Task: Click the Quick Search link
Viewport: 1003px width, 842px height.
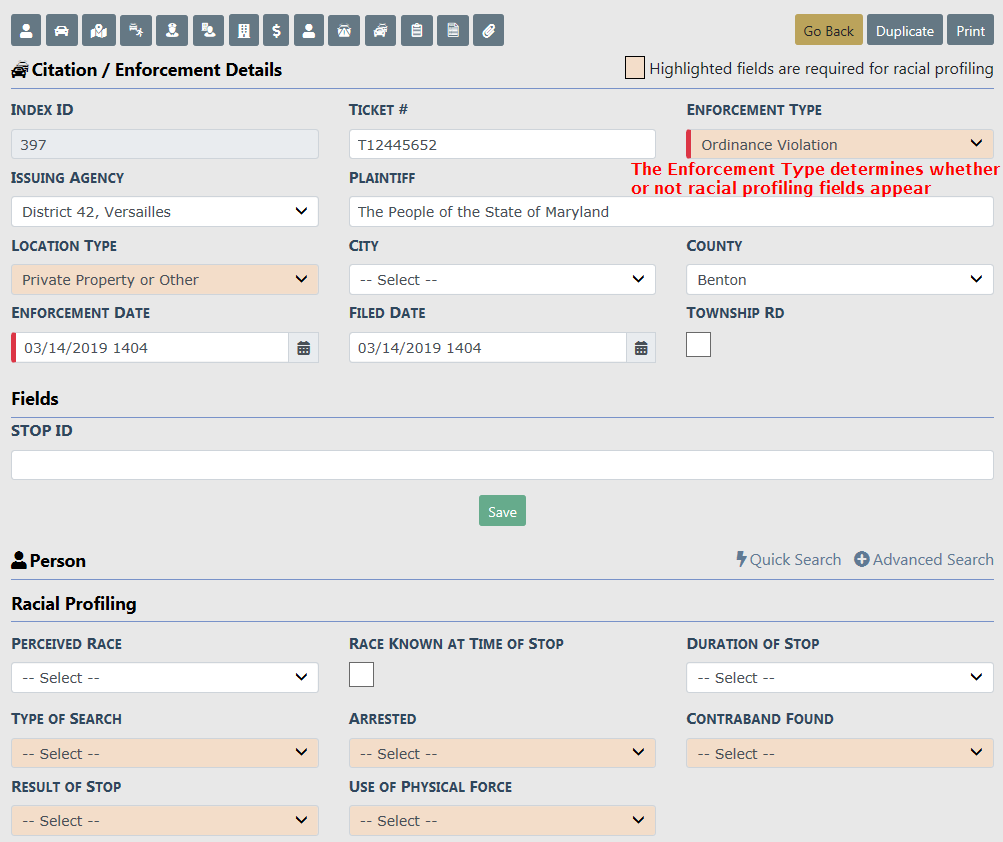Action: pyautogui.click(x=788, y=560)
